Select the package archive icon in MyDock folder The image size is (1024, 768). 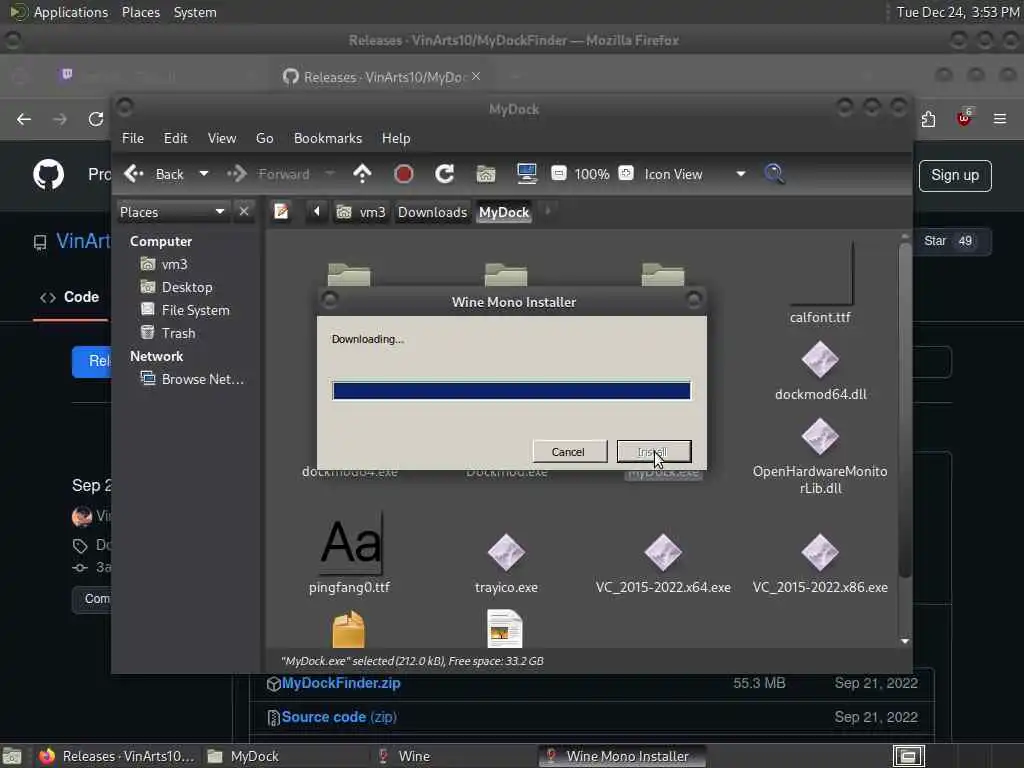coord(349,629)
